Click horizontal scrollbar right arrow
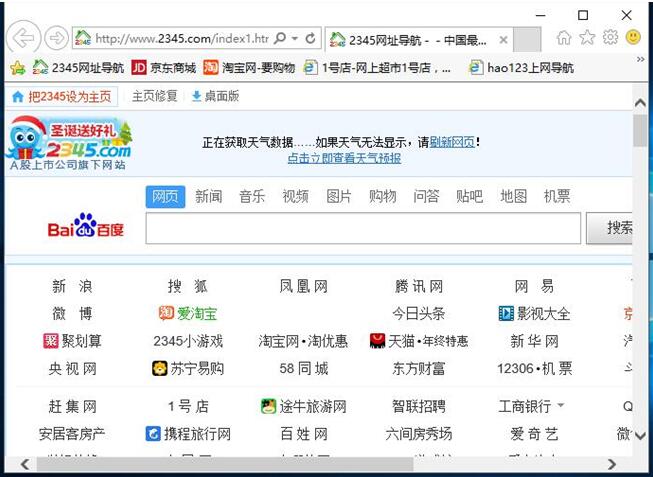The image size is (653, 477). pos(611,464)
